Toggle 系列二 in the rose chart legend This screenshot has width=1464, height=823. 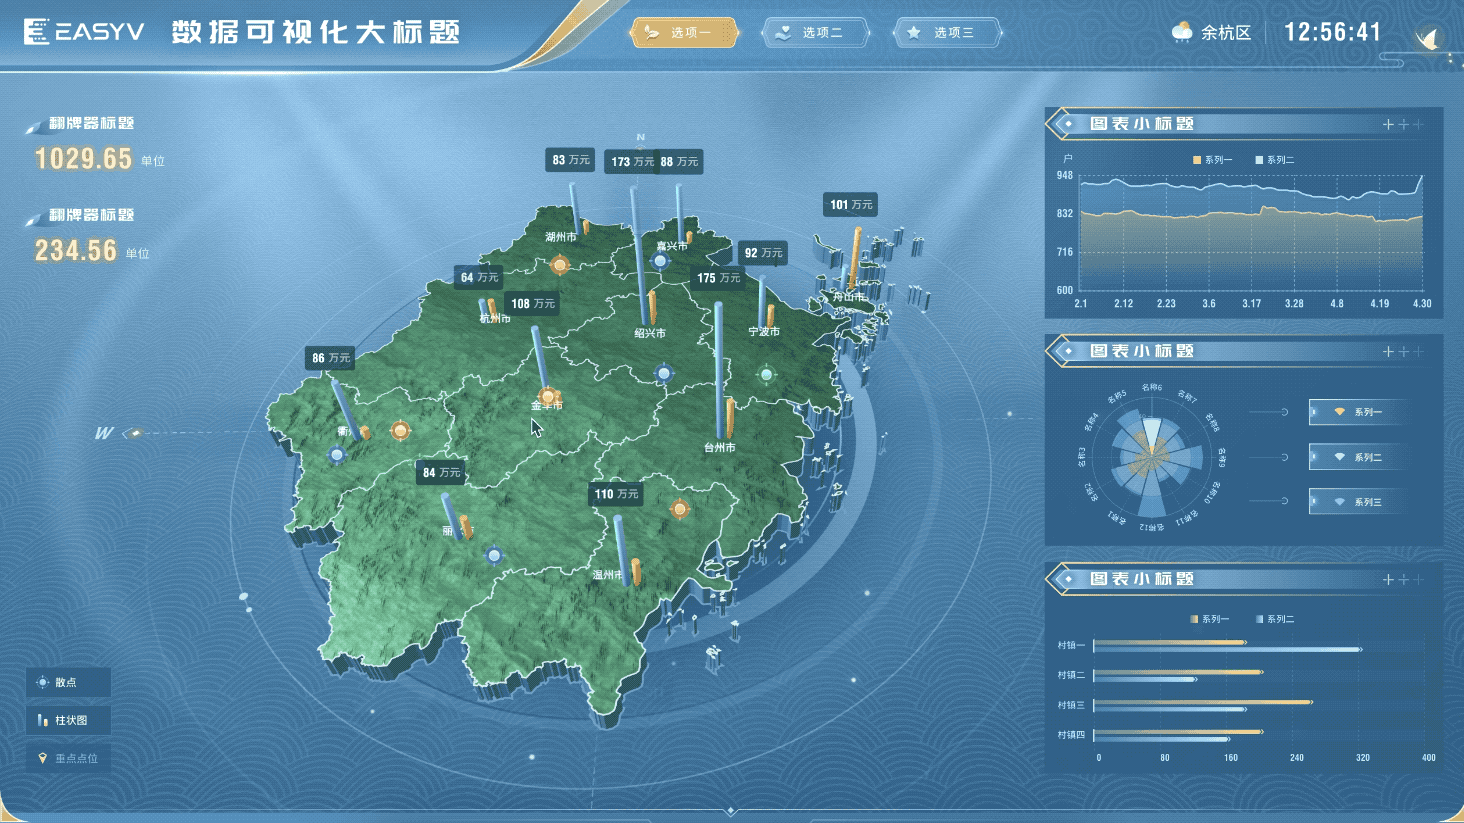(1358, 457)
